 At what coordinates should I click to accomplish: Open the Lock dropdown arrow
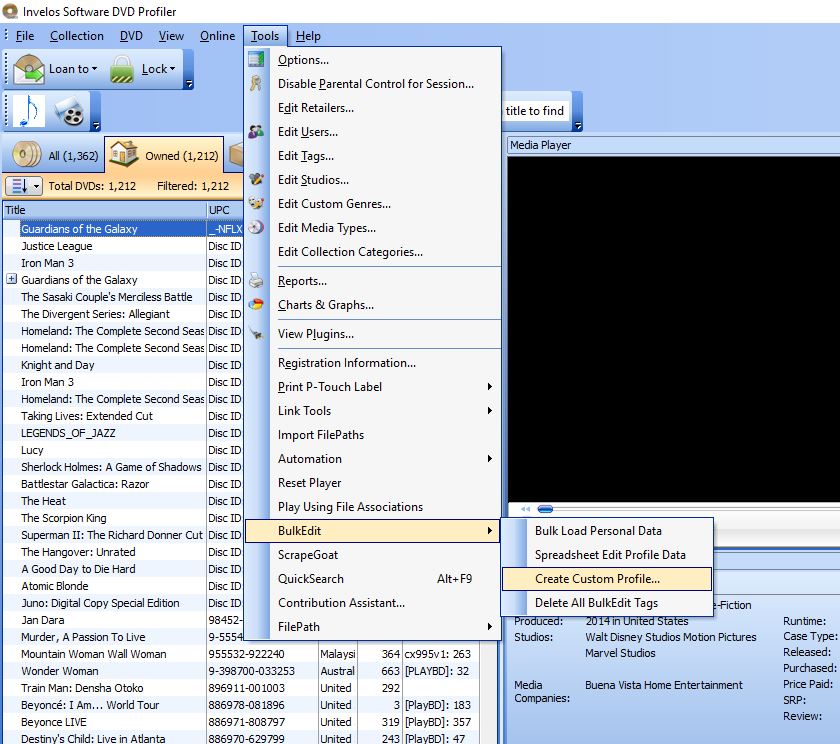click(x=172, y=69)
